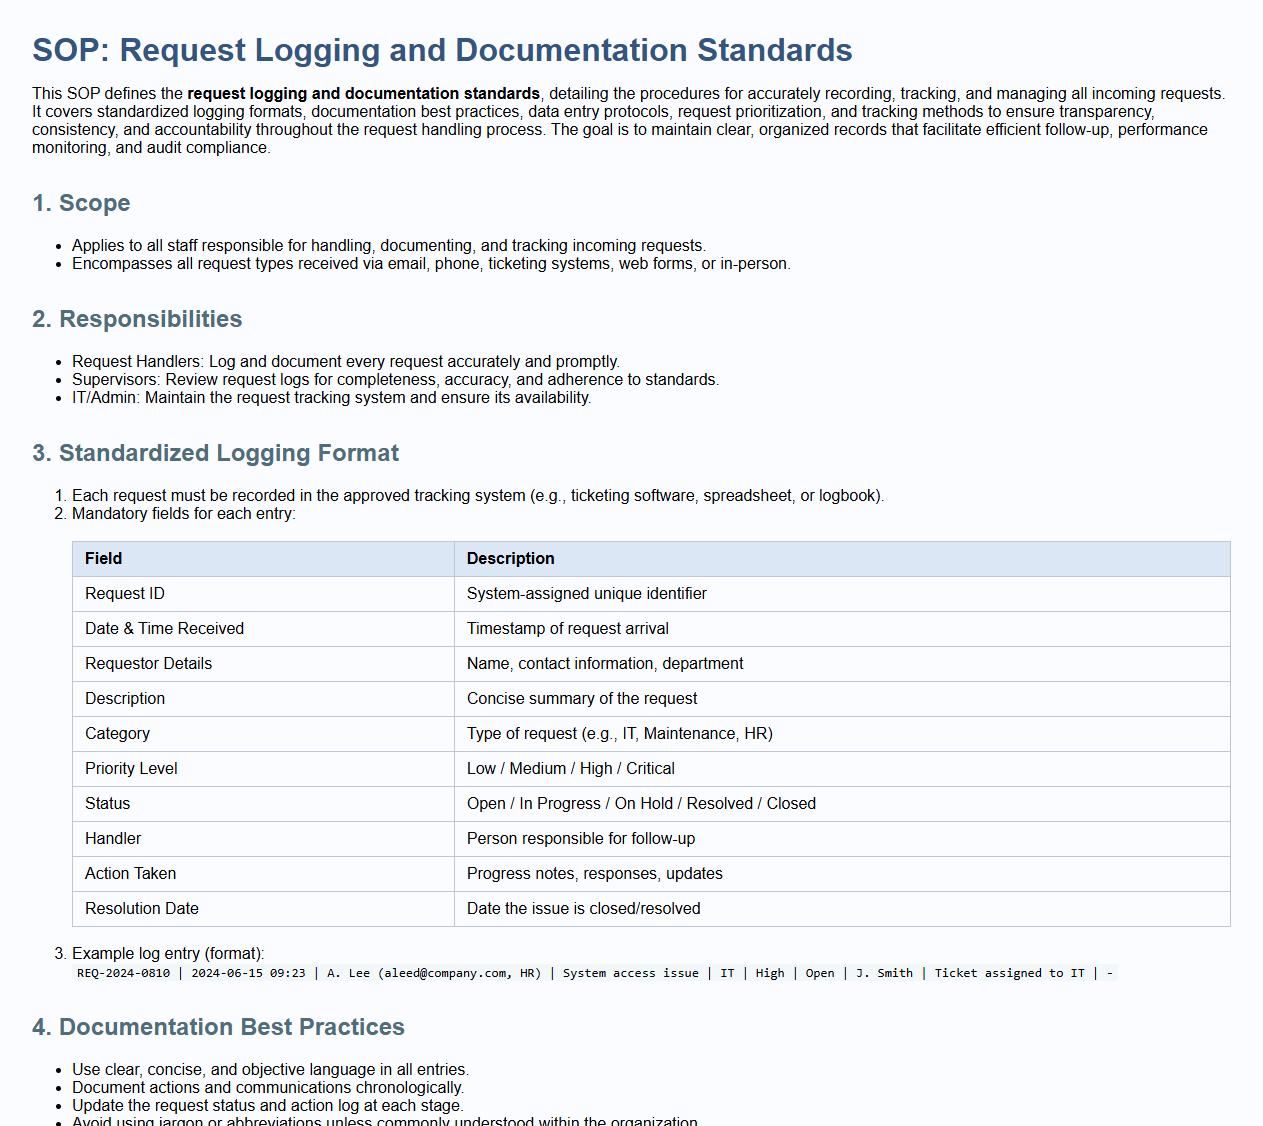
Task: Click the 'Handler' field cell
Action: [113, 839]
